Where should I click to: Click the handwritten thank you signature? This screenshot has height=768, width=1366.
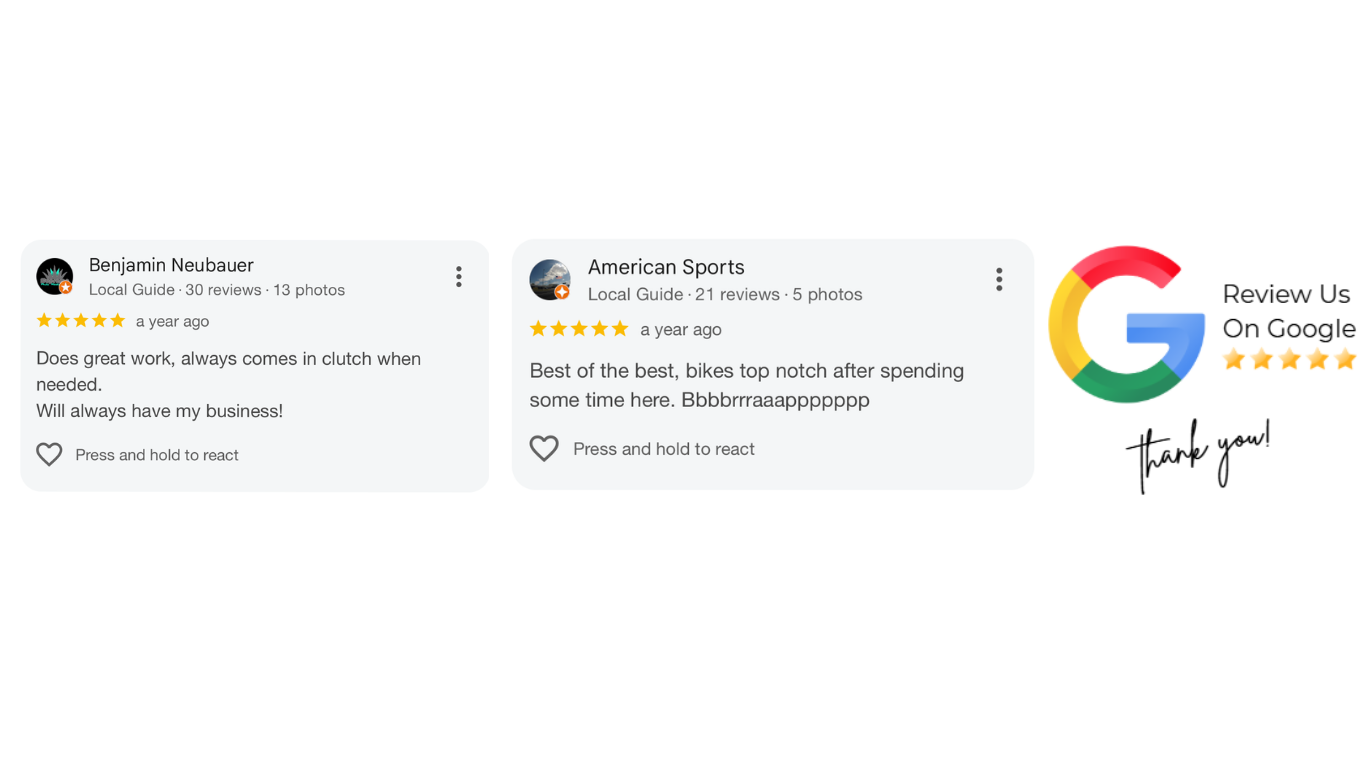pyautogui.click(x=1198, y=455)
